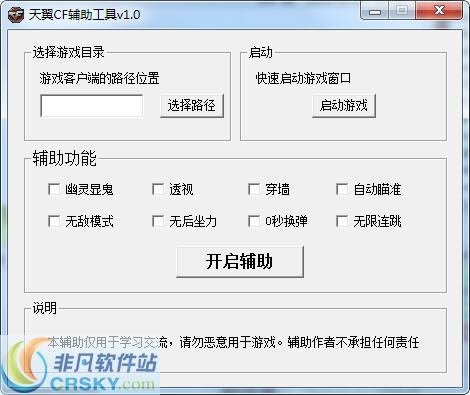Click the 辅助功能 group title

click(64, 158)
